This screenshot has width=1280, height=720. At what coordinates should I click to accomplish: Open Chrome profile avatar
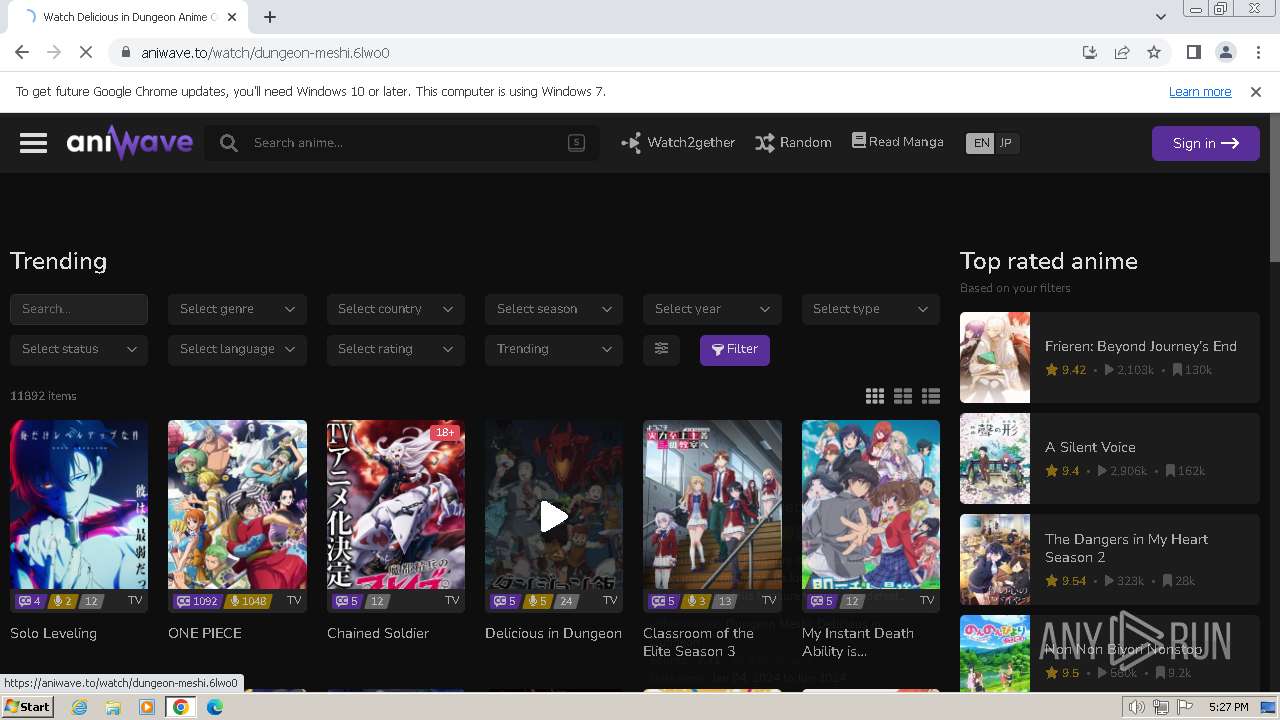click(x=1225, y=53)
